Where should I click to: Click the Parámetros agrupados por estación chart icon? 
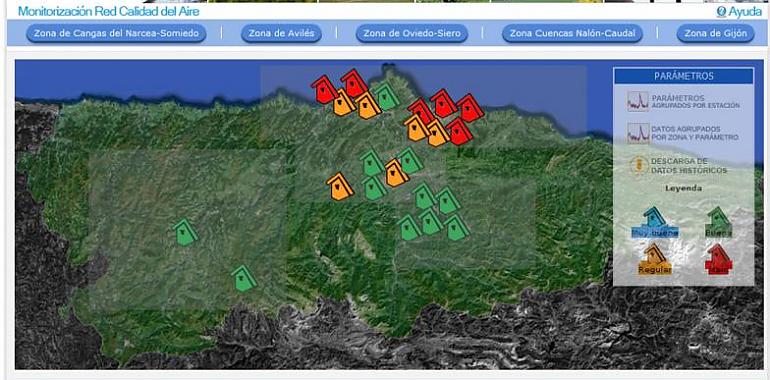click(638, 101)
